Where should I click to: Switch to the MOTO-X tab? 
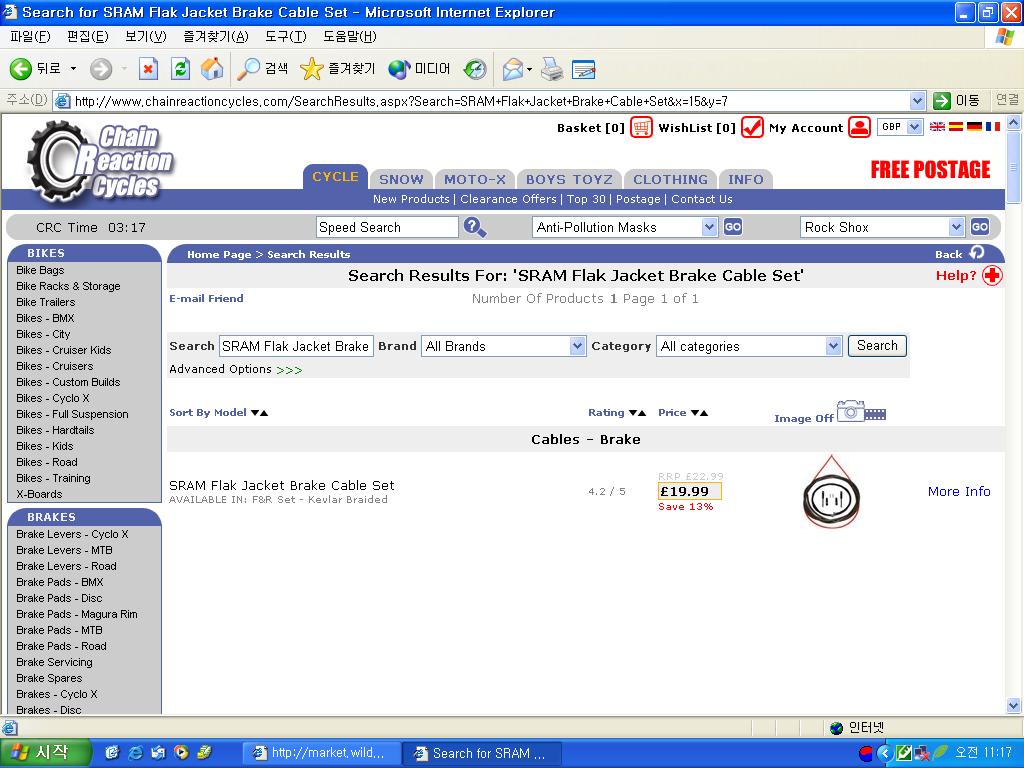pos(475,179)
